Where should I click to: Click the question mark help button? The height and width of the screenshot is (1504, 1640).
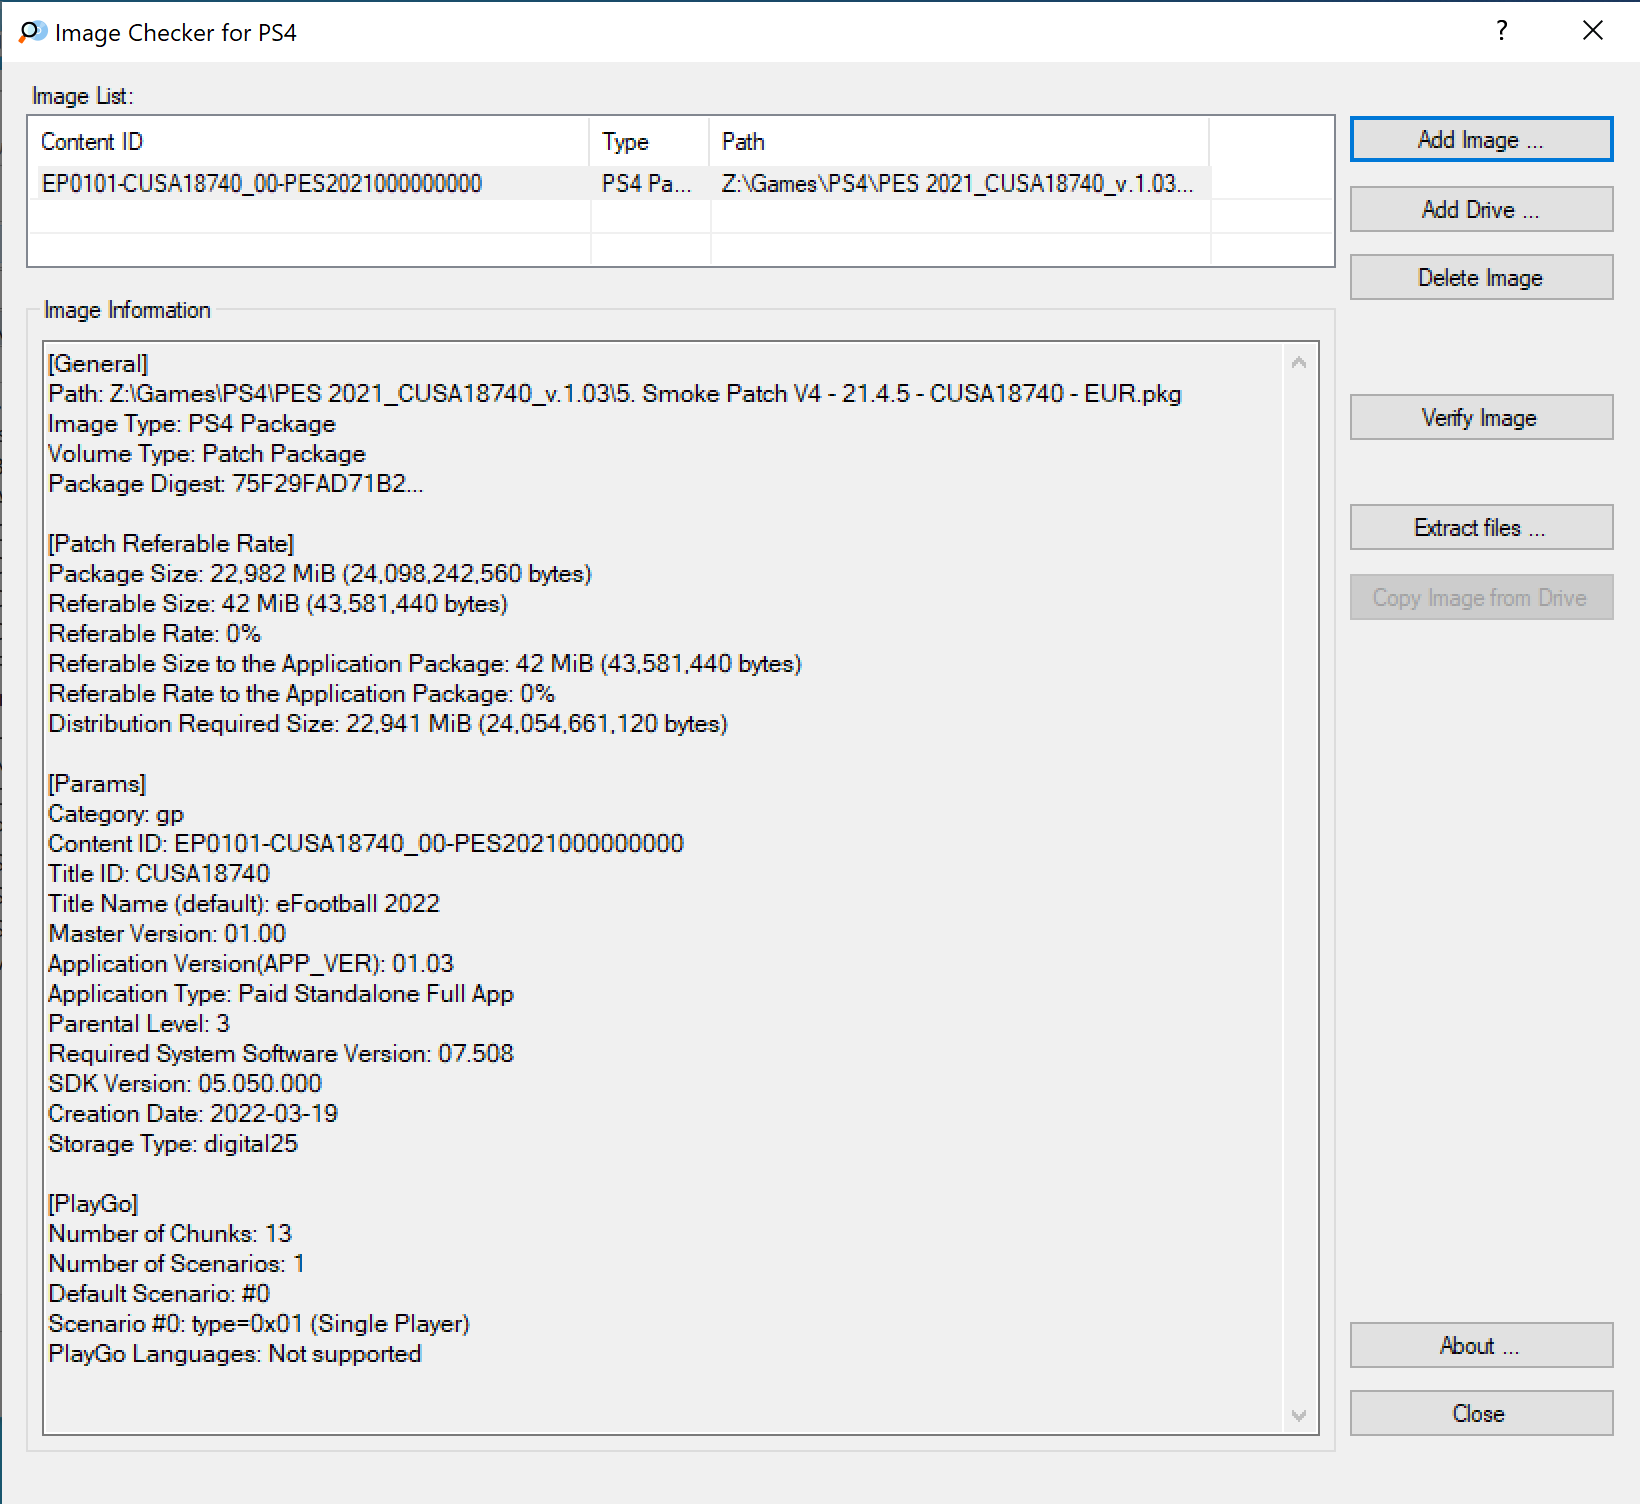point(1501,31)
